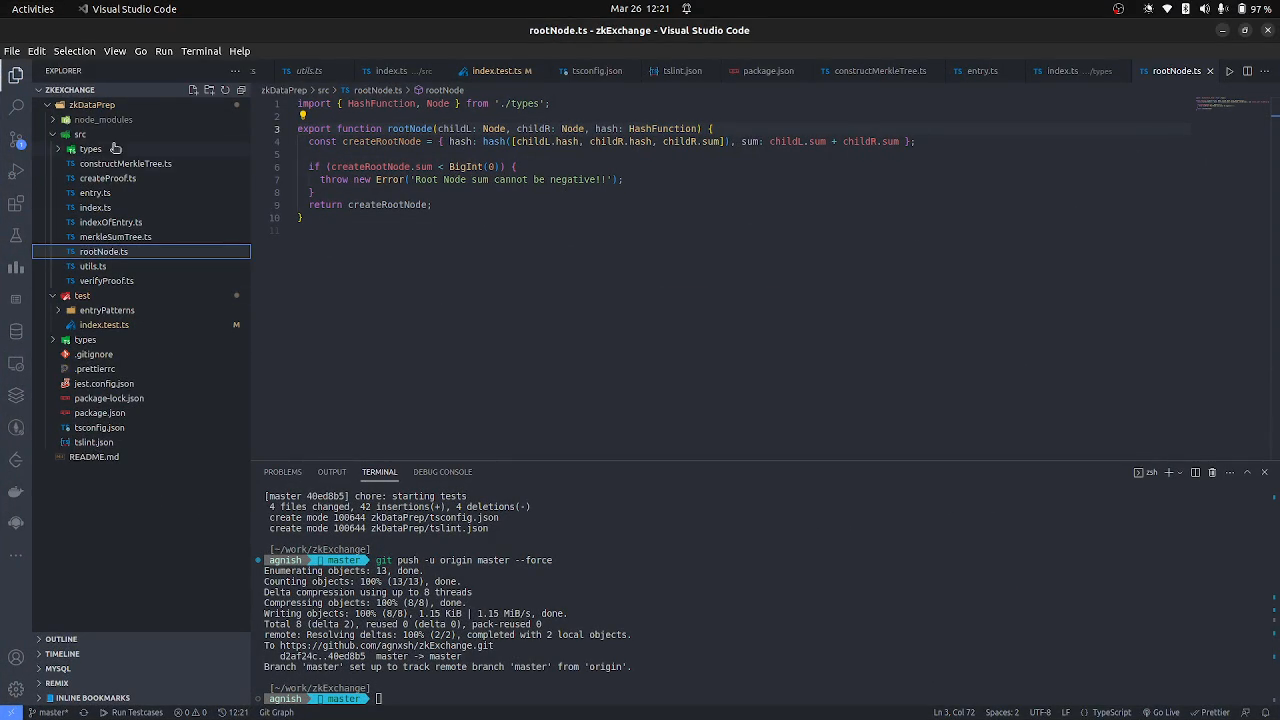Open Git Graph from status bar
Viewport: 1280px width, 720px height.
(x=277, y=712)
